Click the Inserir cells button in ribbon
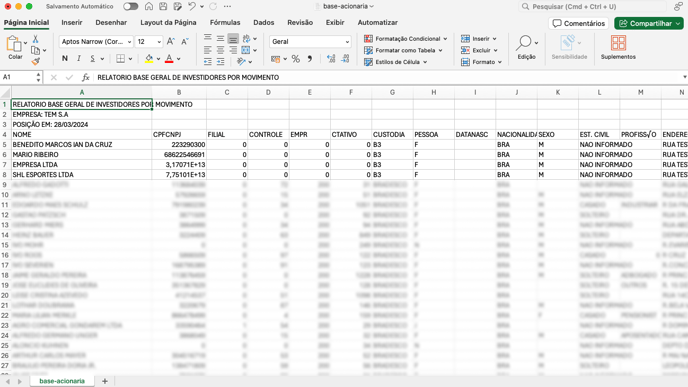Viewport: 688px width, 387px height. pos(479,39)
